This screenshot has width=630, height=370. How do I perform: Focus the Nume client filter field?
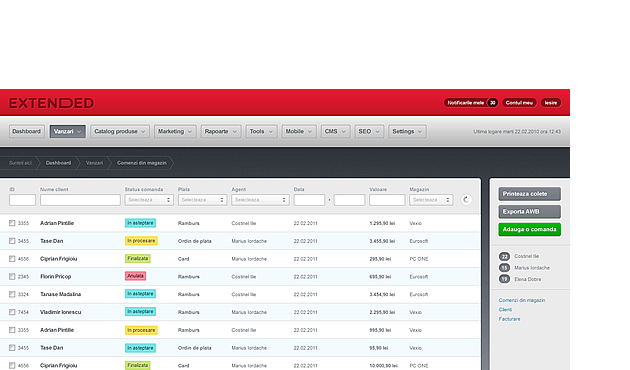80,200
